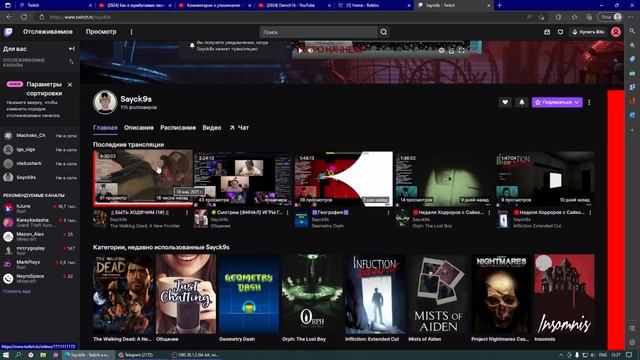Open recommended channel NeyroSpace
This screenshot has height=360, width=640.
[40, 278]
